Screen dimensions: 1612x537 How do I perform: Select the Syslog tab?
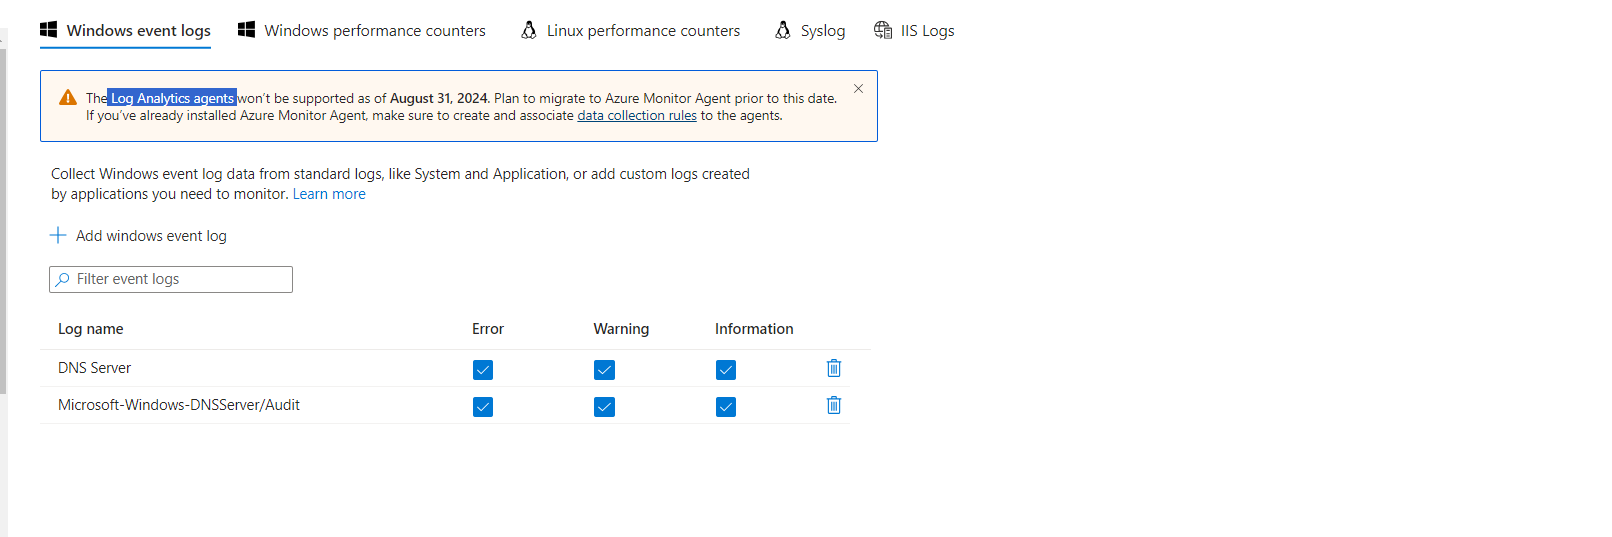(x=810, y=30)
